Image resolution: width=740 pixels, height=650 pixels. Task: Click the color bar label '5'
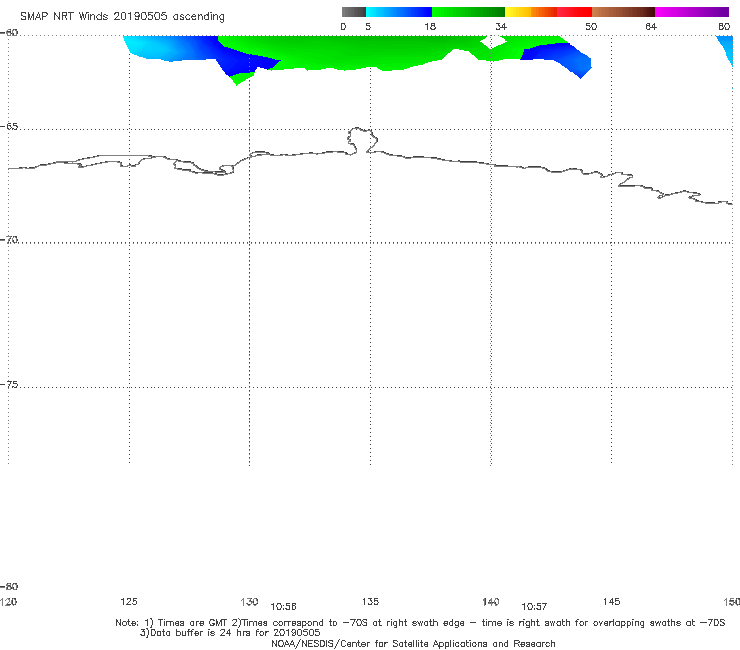368,26
